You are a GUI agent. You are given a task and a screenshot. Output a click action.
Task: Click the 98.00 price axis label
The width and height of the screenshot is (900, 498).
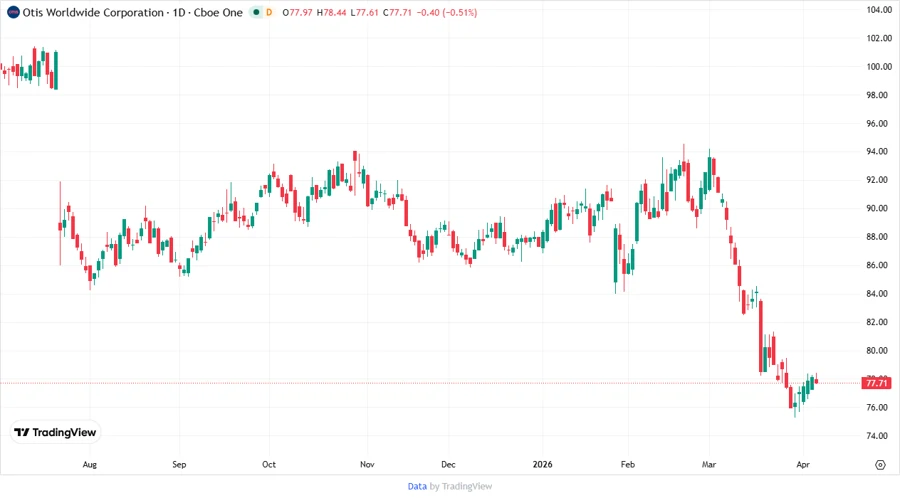point(879,95)
